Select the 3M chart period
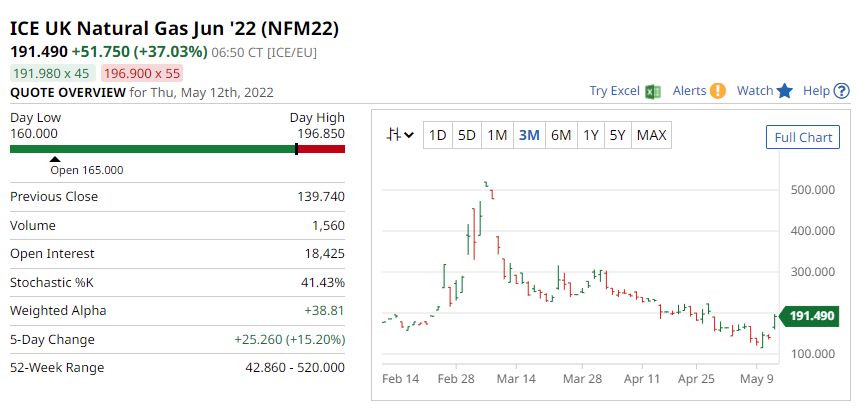Image resolution: width=860 pixels, height=418 pixels. (x=529, y=135)
